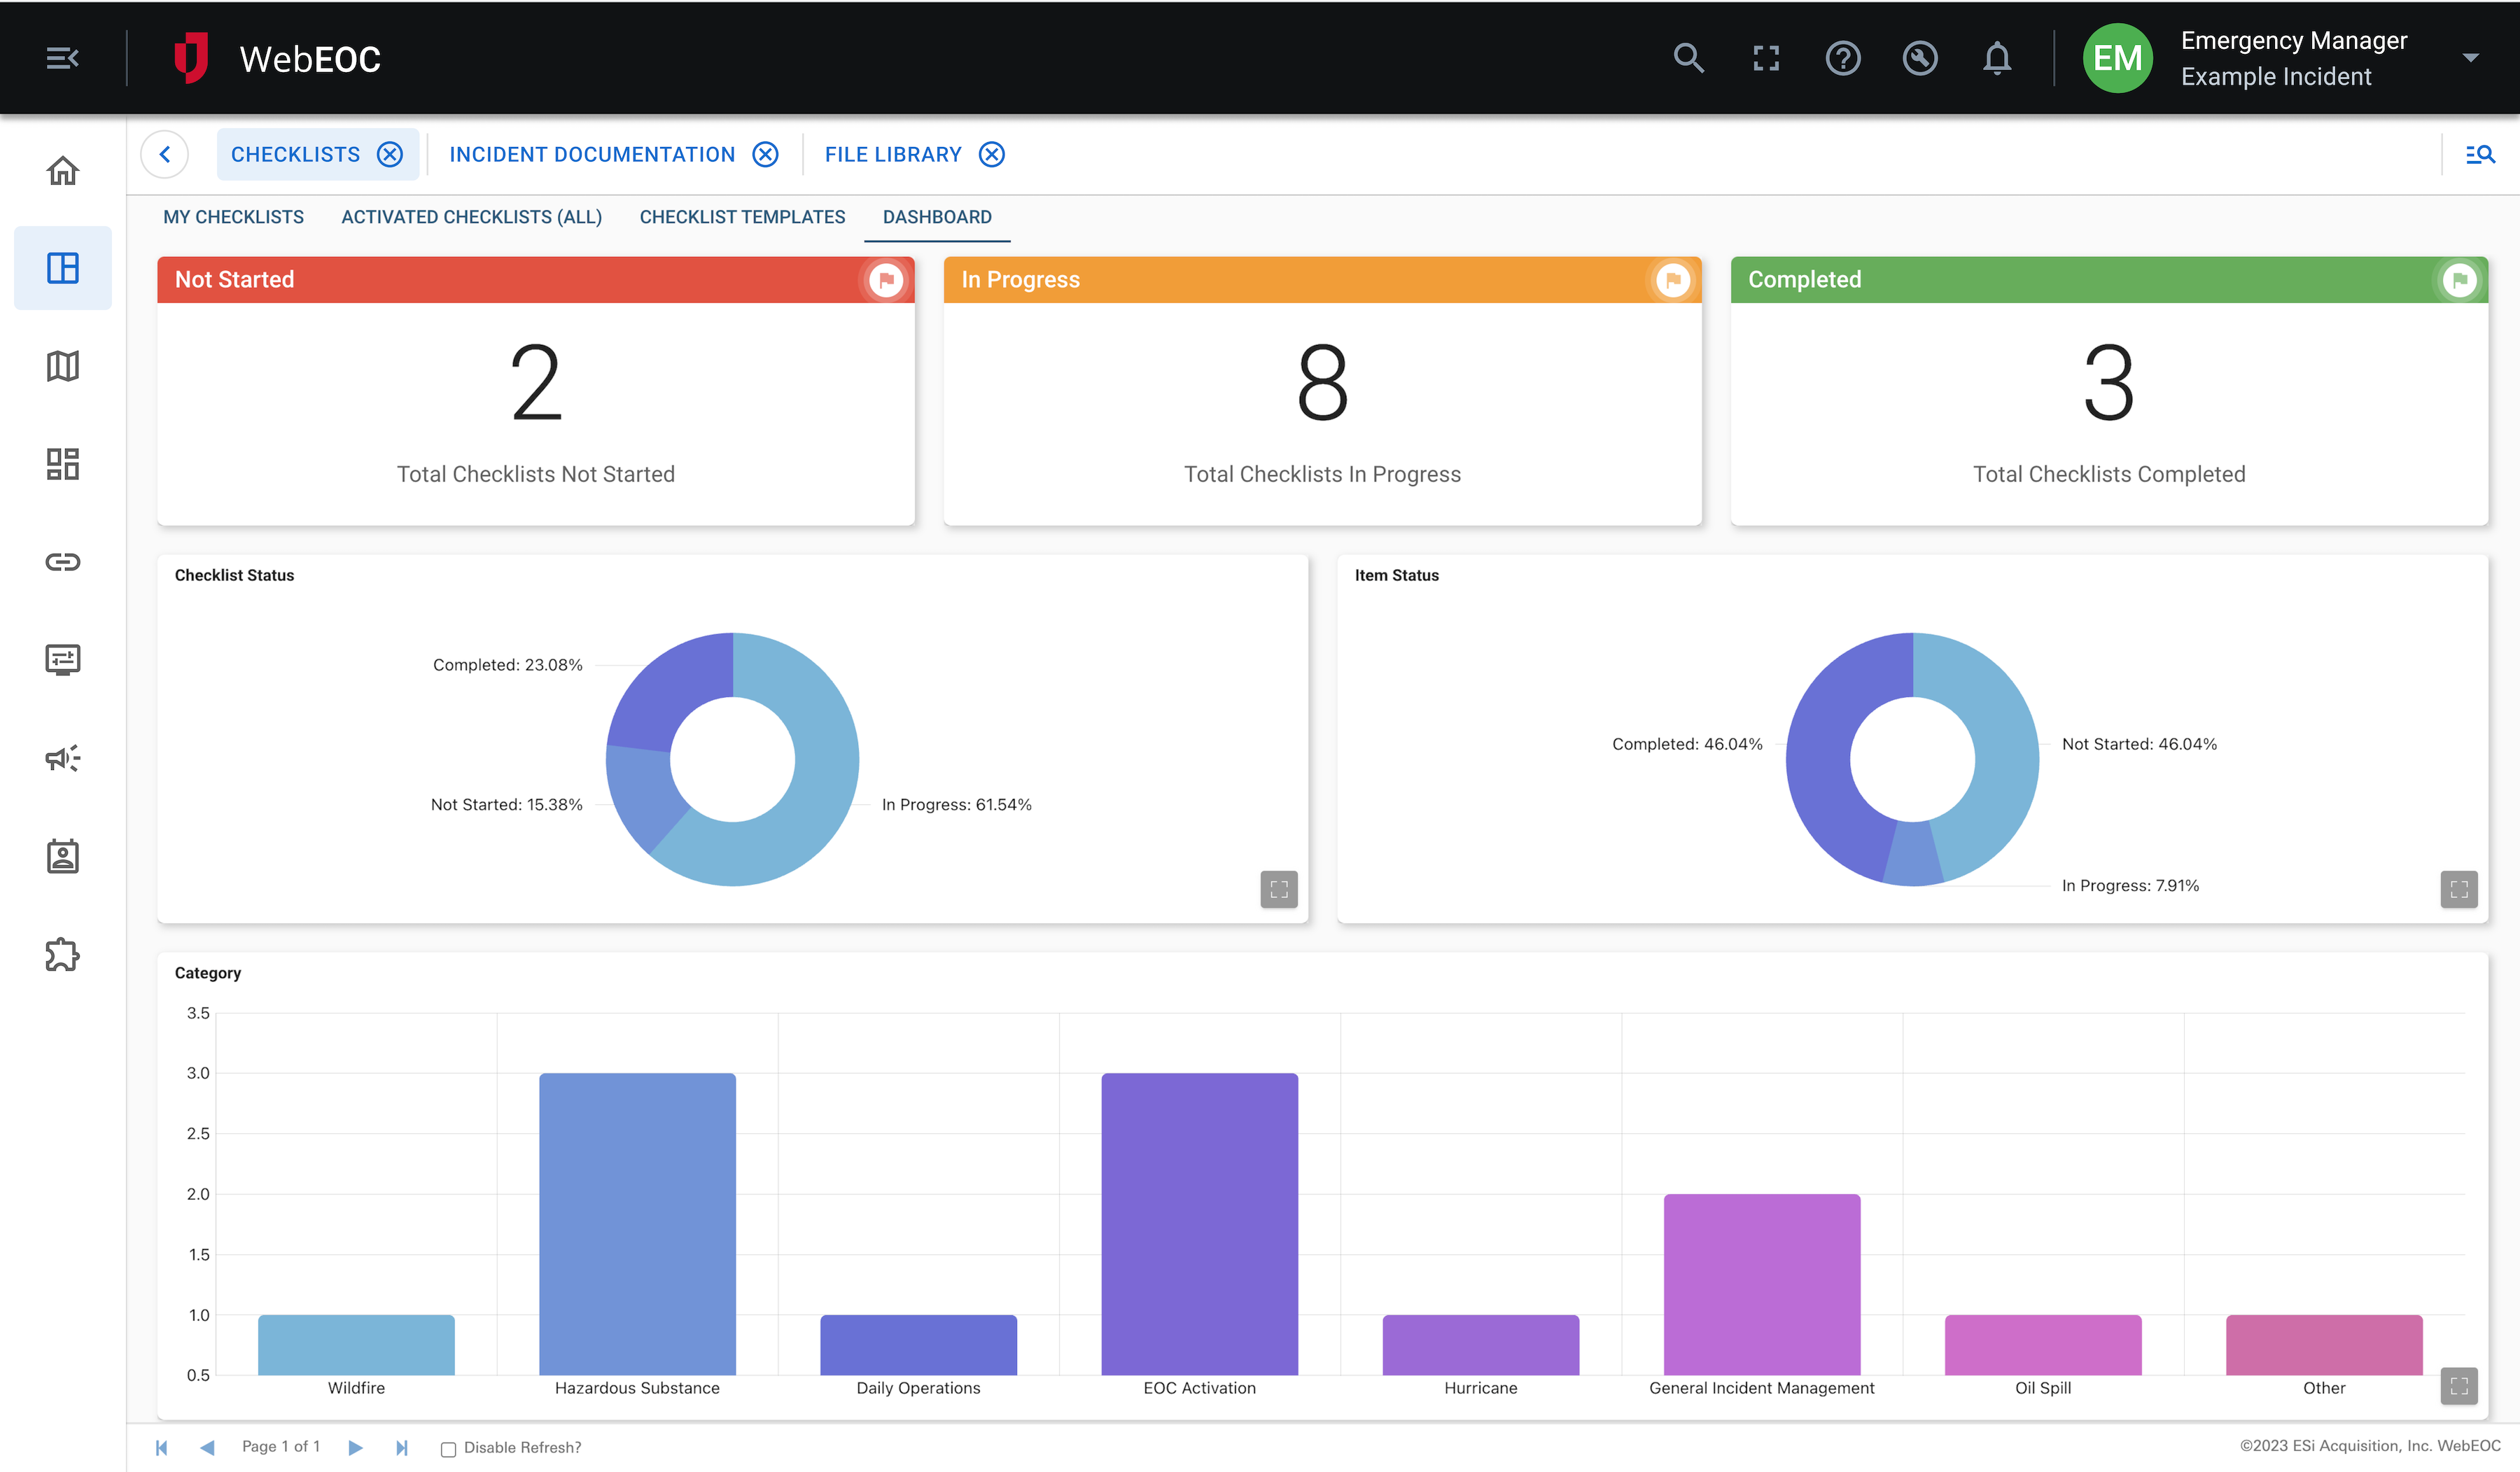Screen dimensions: 2520x1472
Task: Go to the Home sidebar icon
Action: point(62,170)
